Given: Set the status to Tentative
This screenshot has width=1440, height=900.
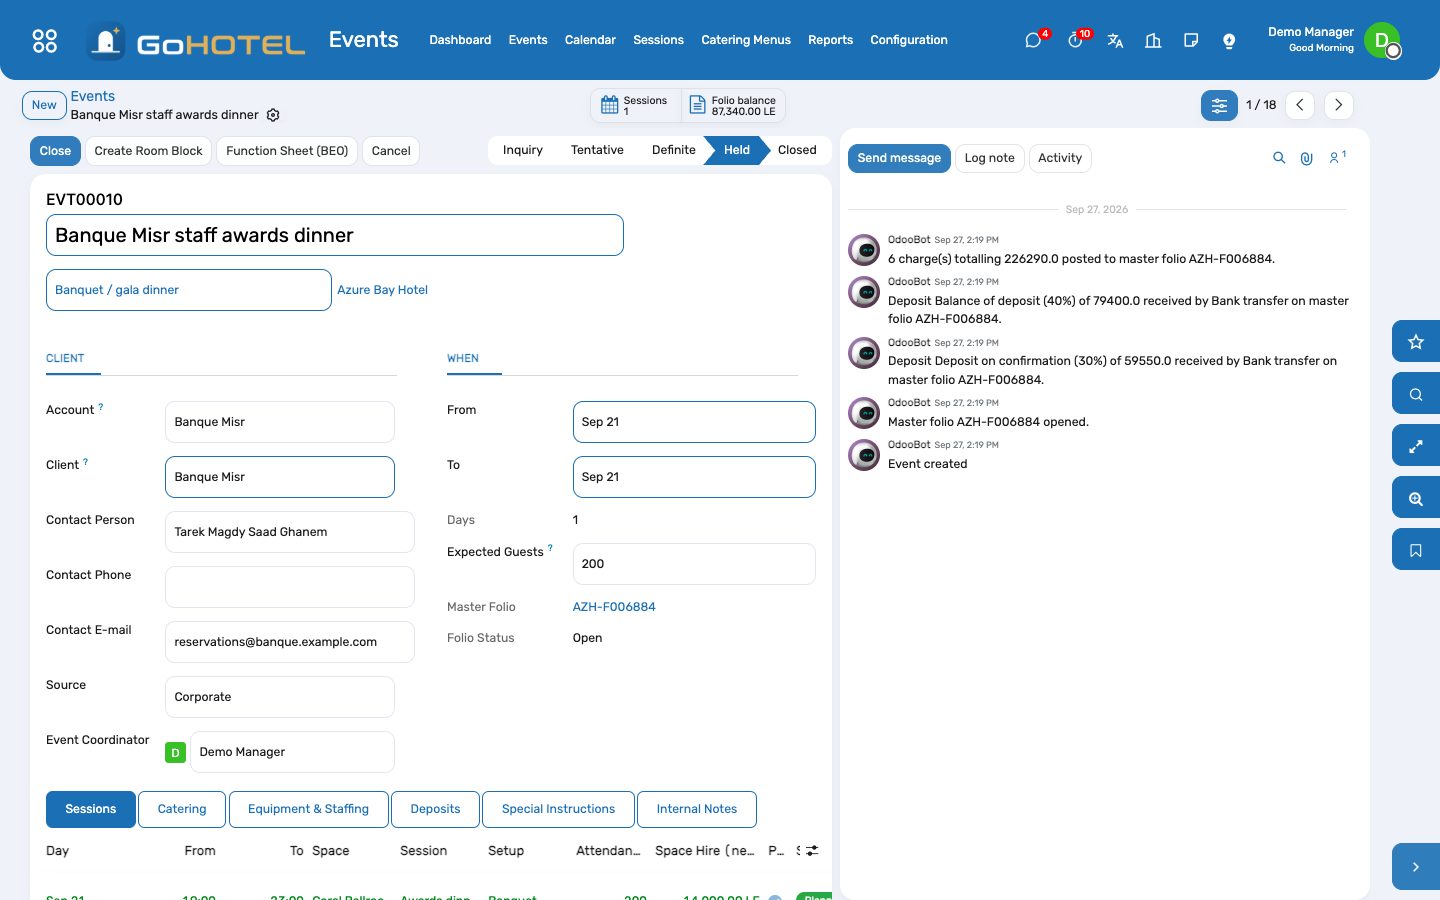Looking at the screenshot, I should pos(597,150).
